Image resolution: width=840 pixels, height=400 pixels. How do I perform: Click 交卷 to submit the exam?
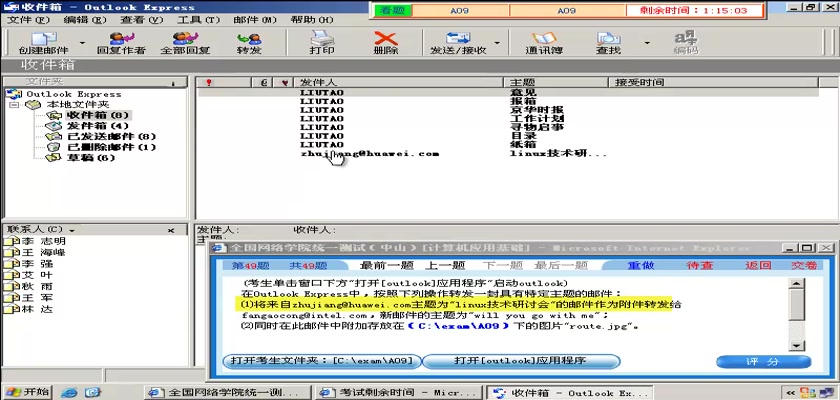click(x=804, y=266)
